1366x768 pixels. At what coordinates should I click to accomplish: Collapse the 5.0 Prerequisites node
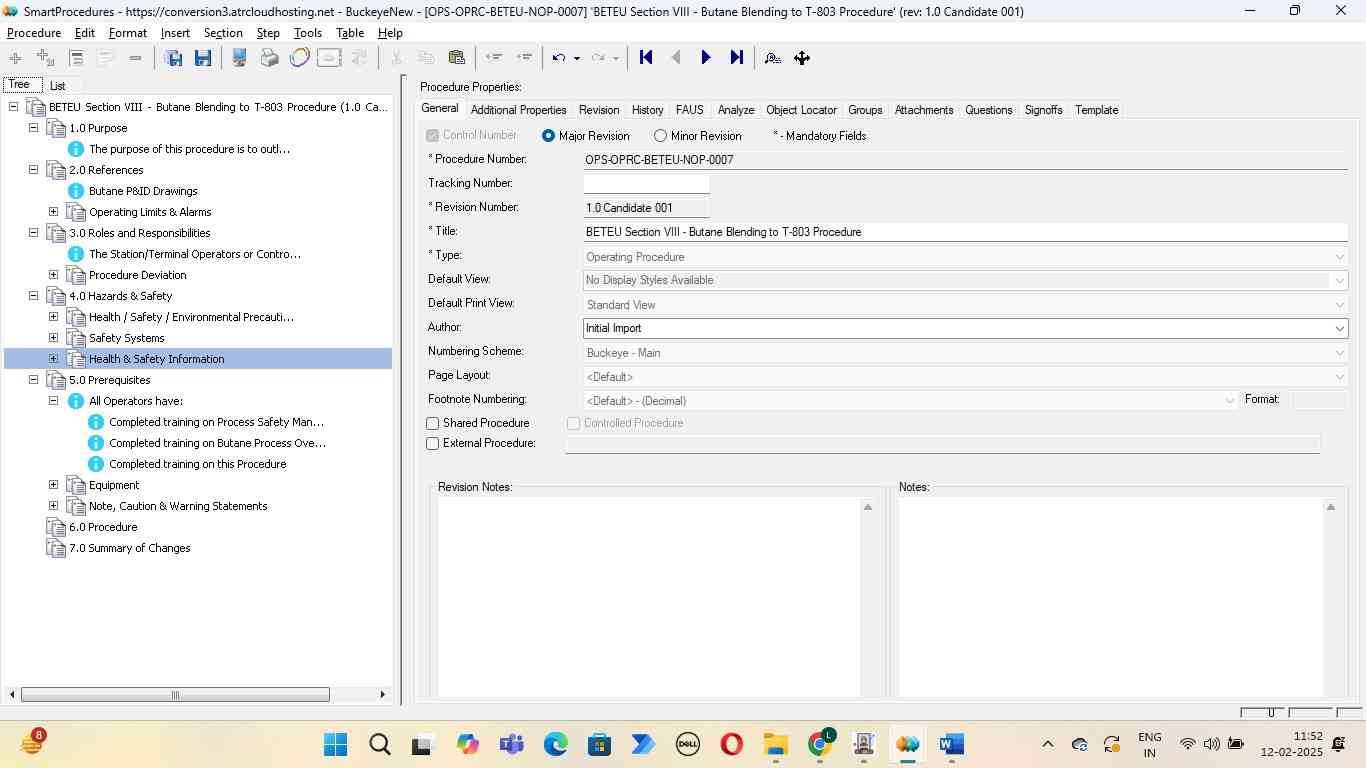click(33, 380)
